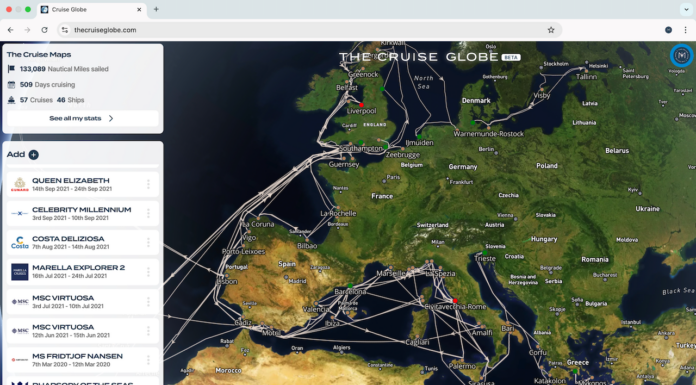Select the Costa Deliziosa cruise entry
The height and width of the screenshot is (385, 696).
pos(83,242)
